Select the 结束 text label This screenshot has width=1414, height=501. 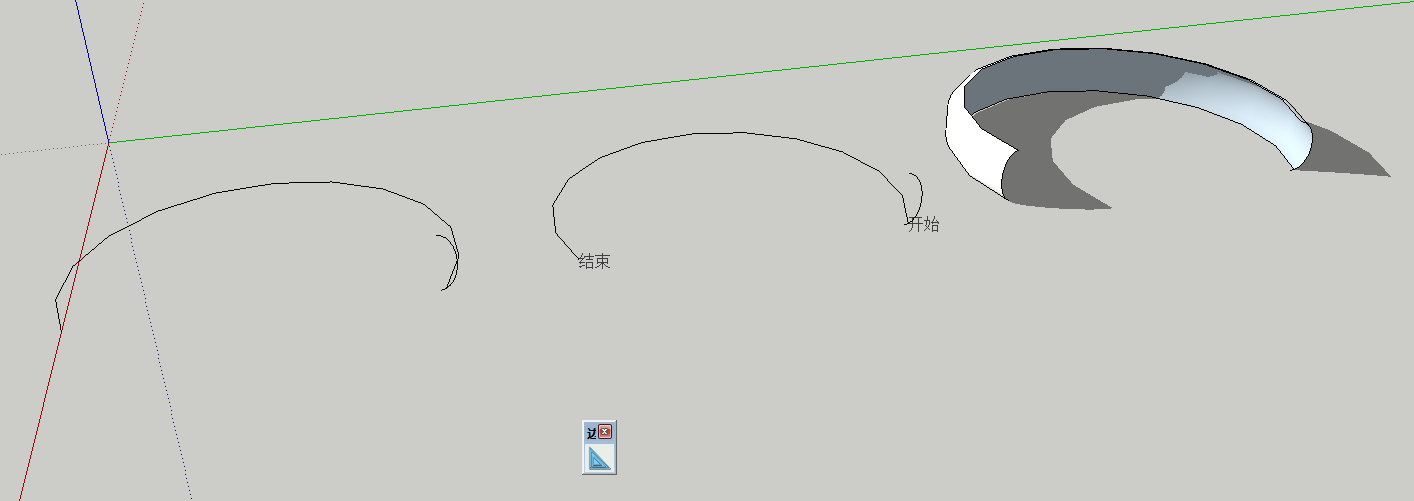[x=594, y=261]
